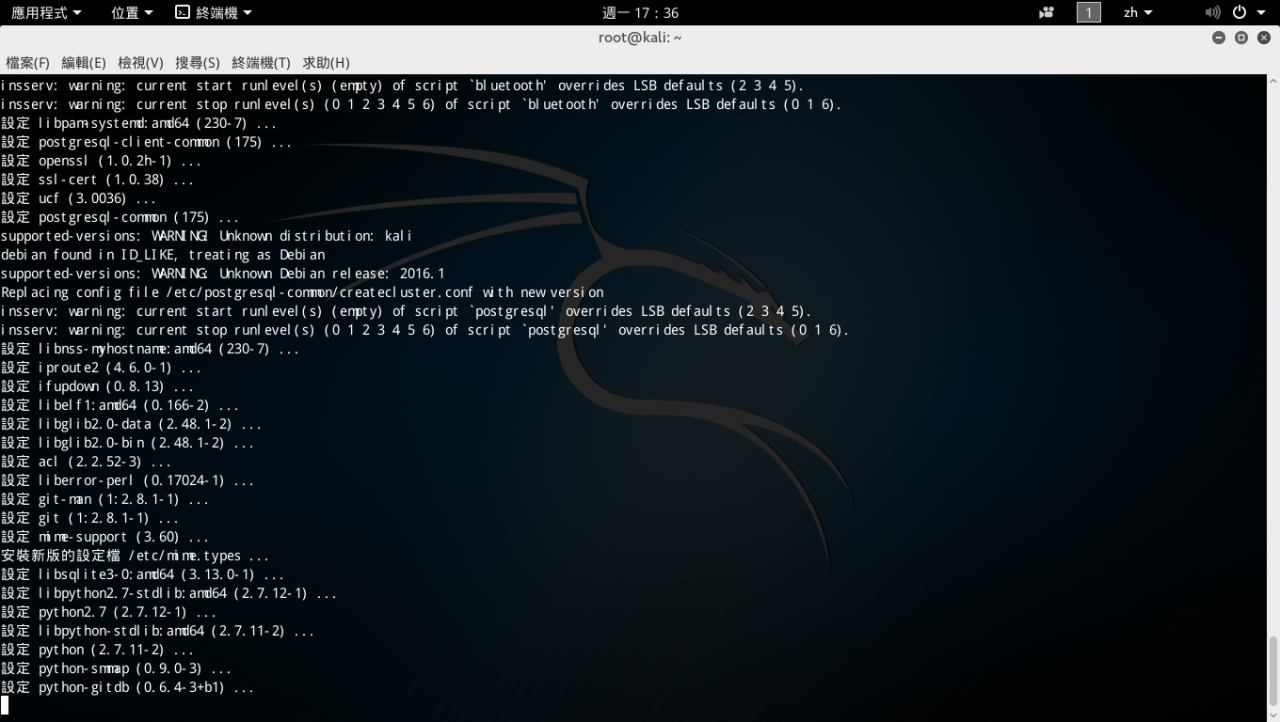Select workspace indicator 1
This screenshot has width=1280, height=722.
click(x=1088, y=13)
